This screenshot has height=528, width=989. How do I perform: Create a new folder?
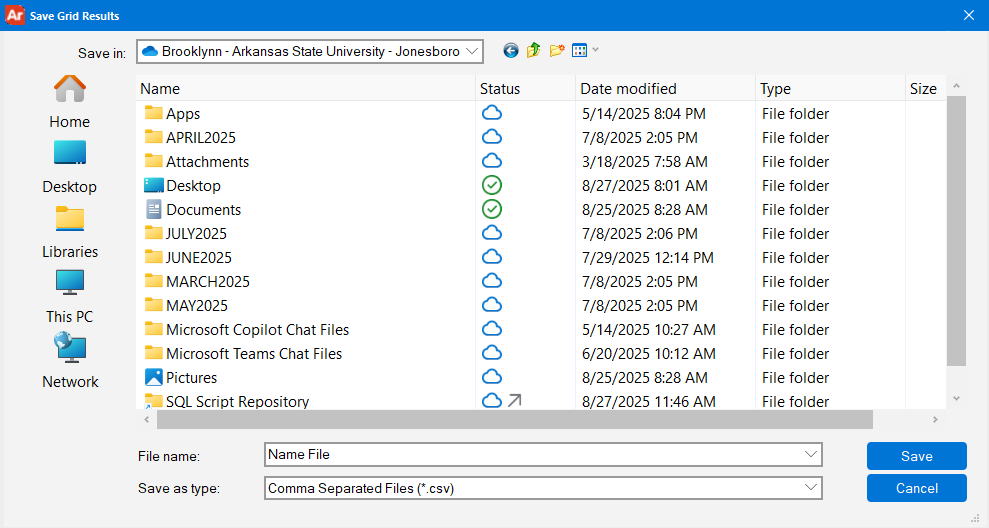coord(556,50)
